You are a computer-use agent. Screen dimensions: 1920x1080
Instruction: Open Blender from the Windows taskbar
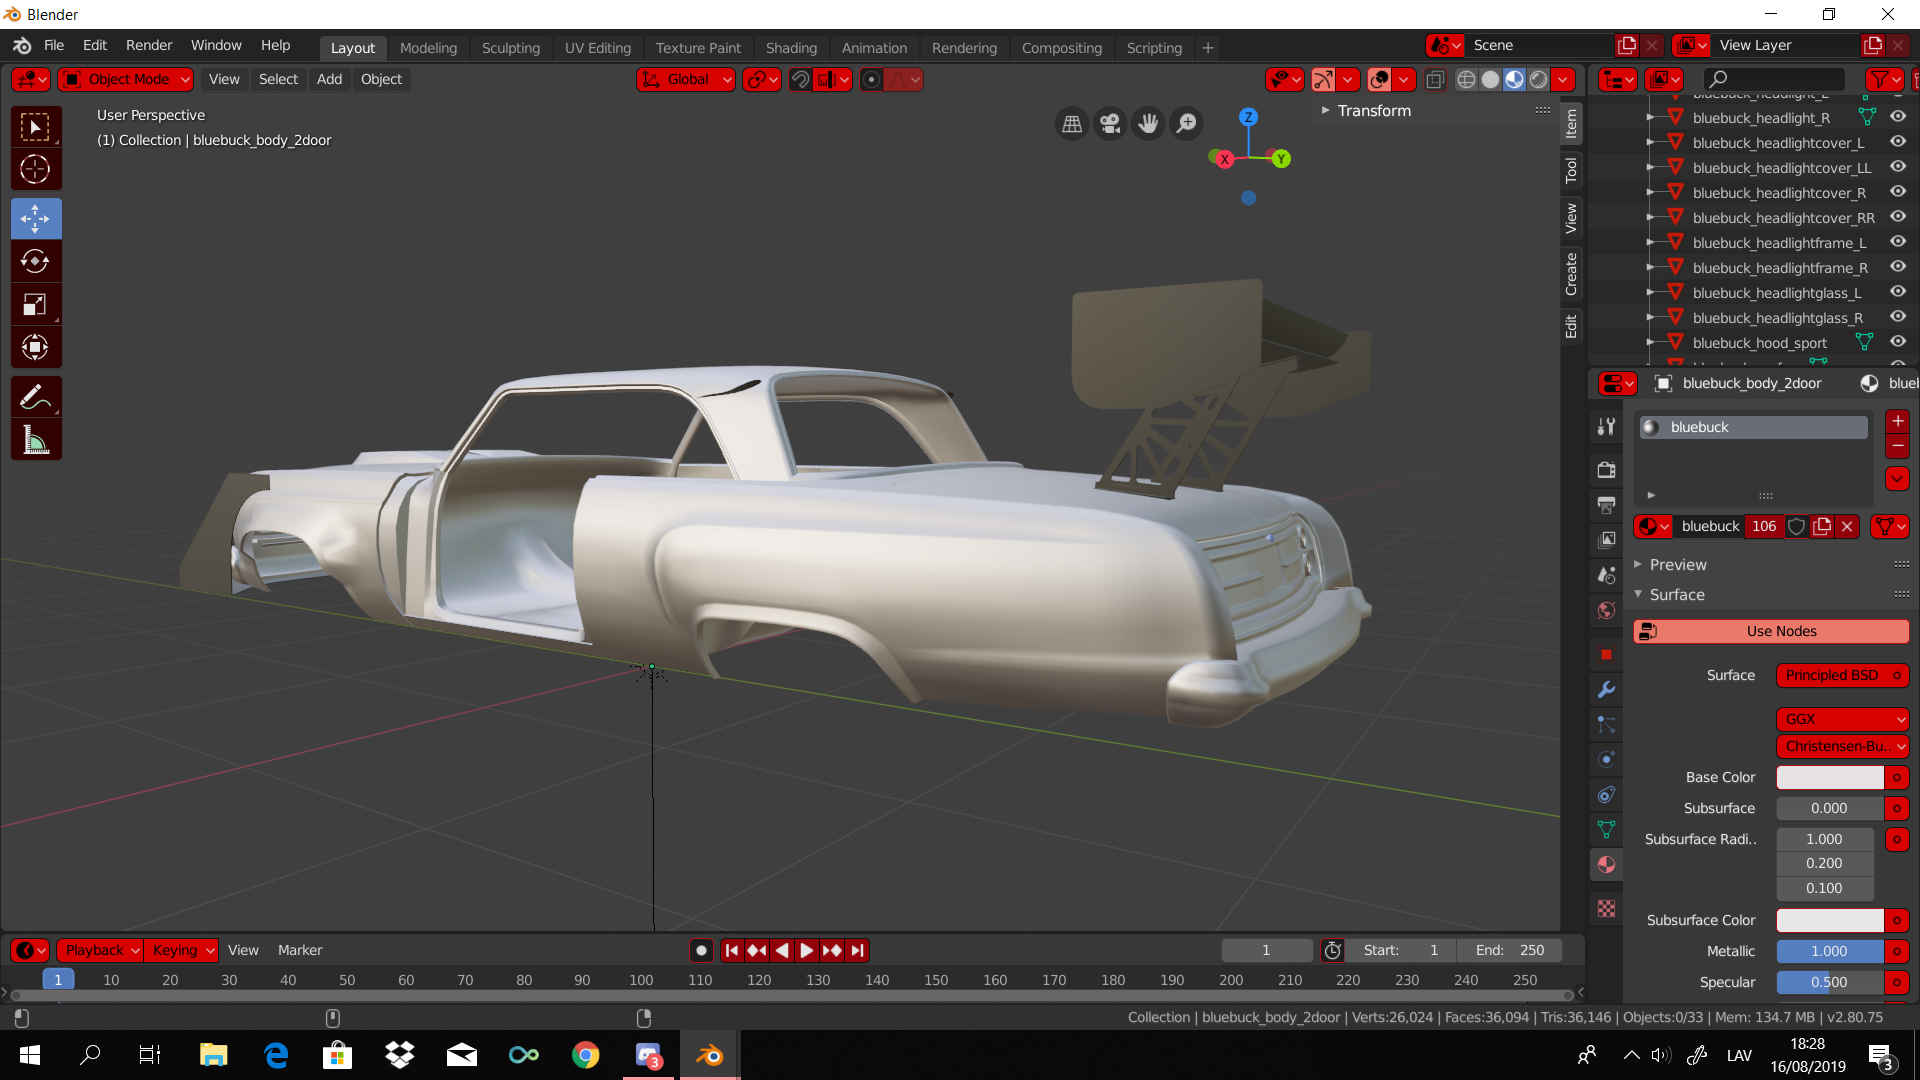pyautogui.click(x=710, y=1055)
